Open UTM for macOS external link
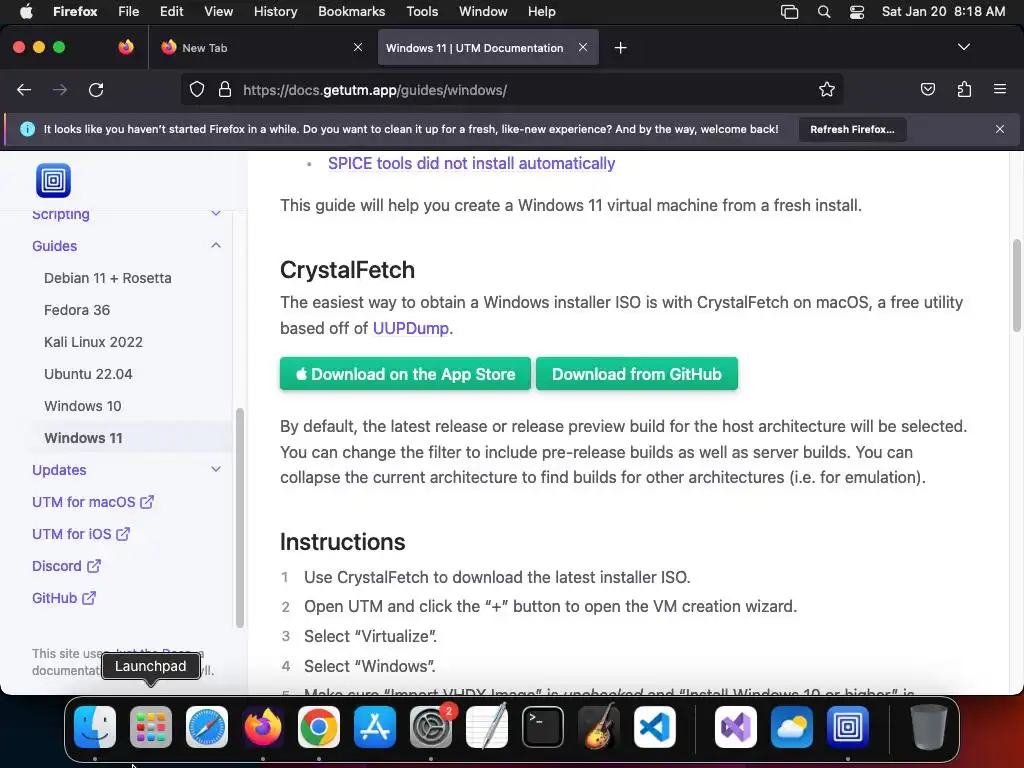 [x=93, y=502]
